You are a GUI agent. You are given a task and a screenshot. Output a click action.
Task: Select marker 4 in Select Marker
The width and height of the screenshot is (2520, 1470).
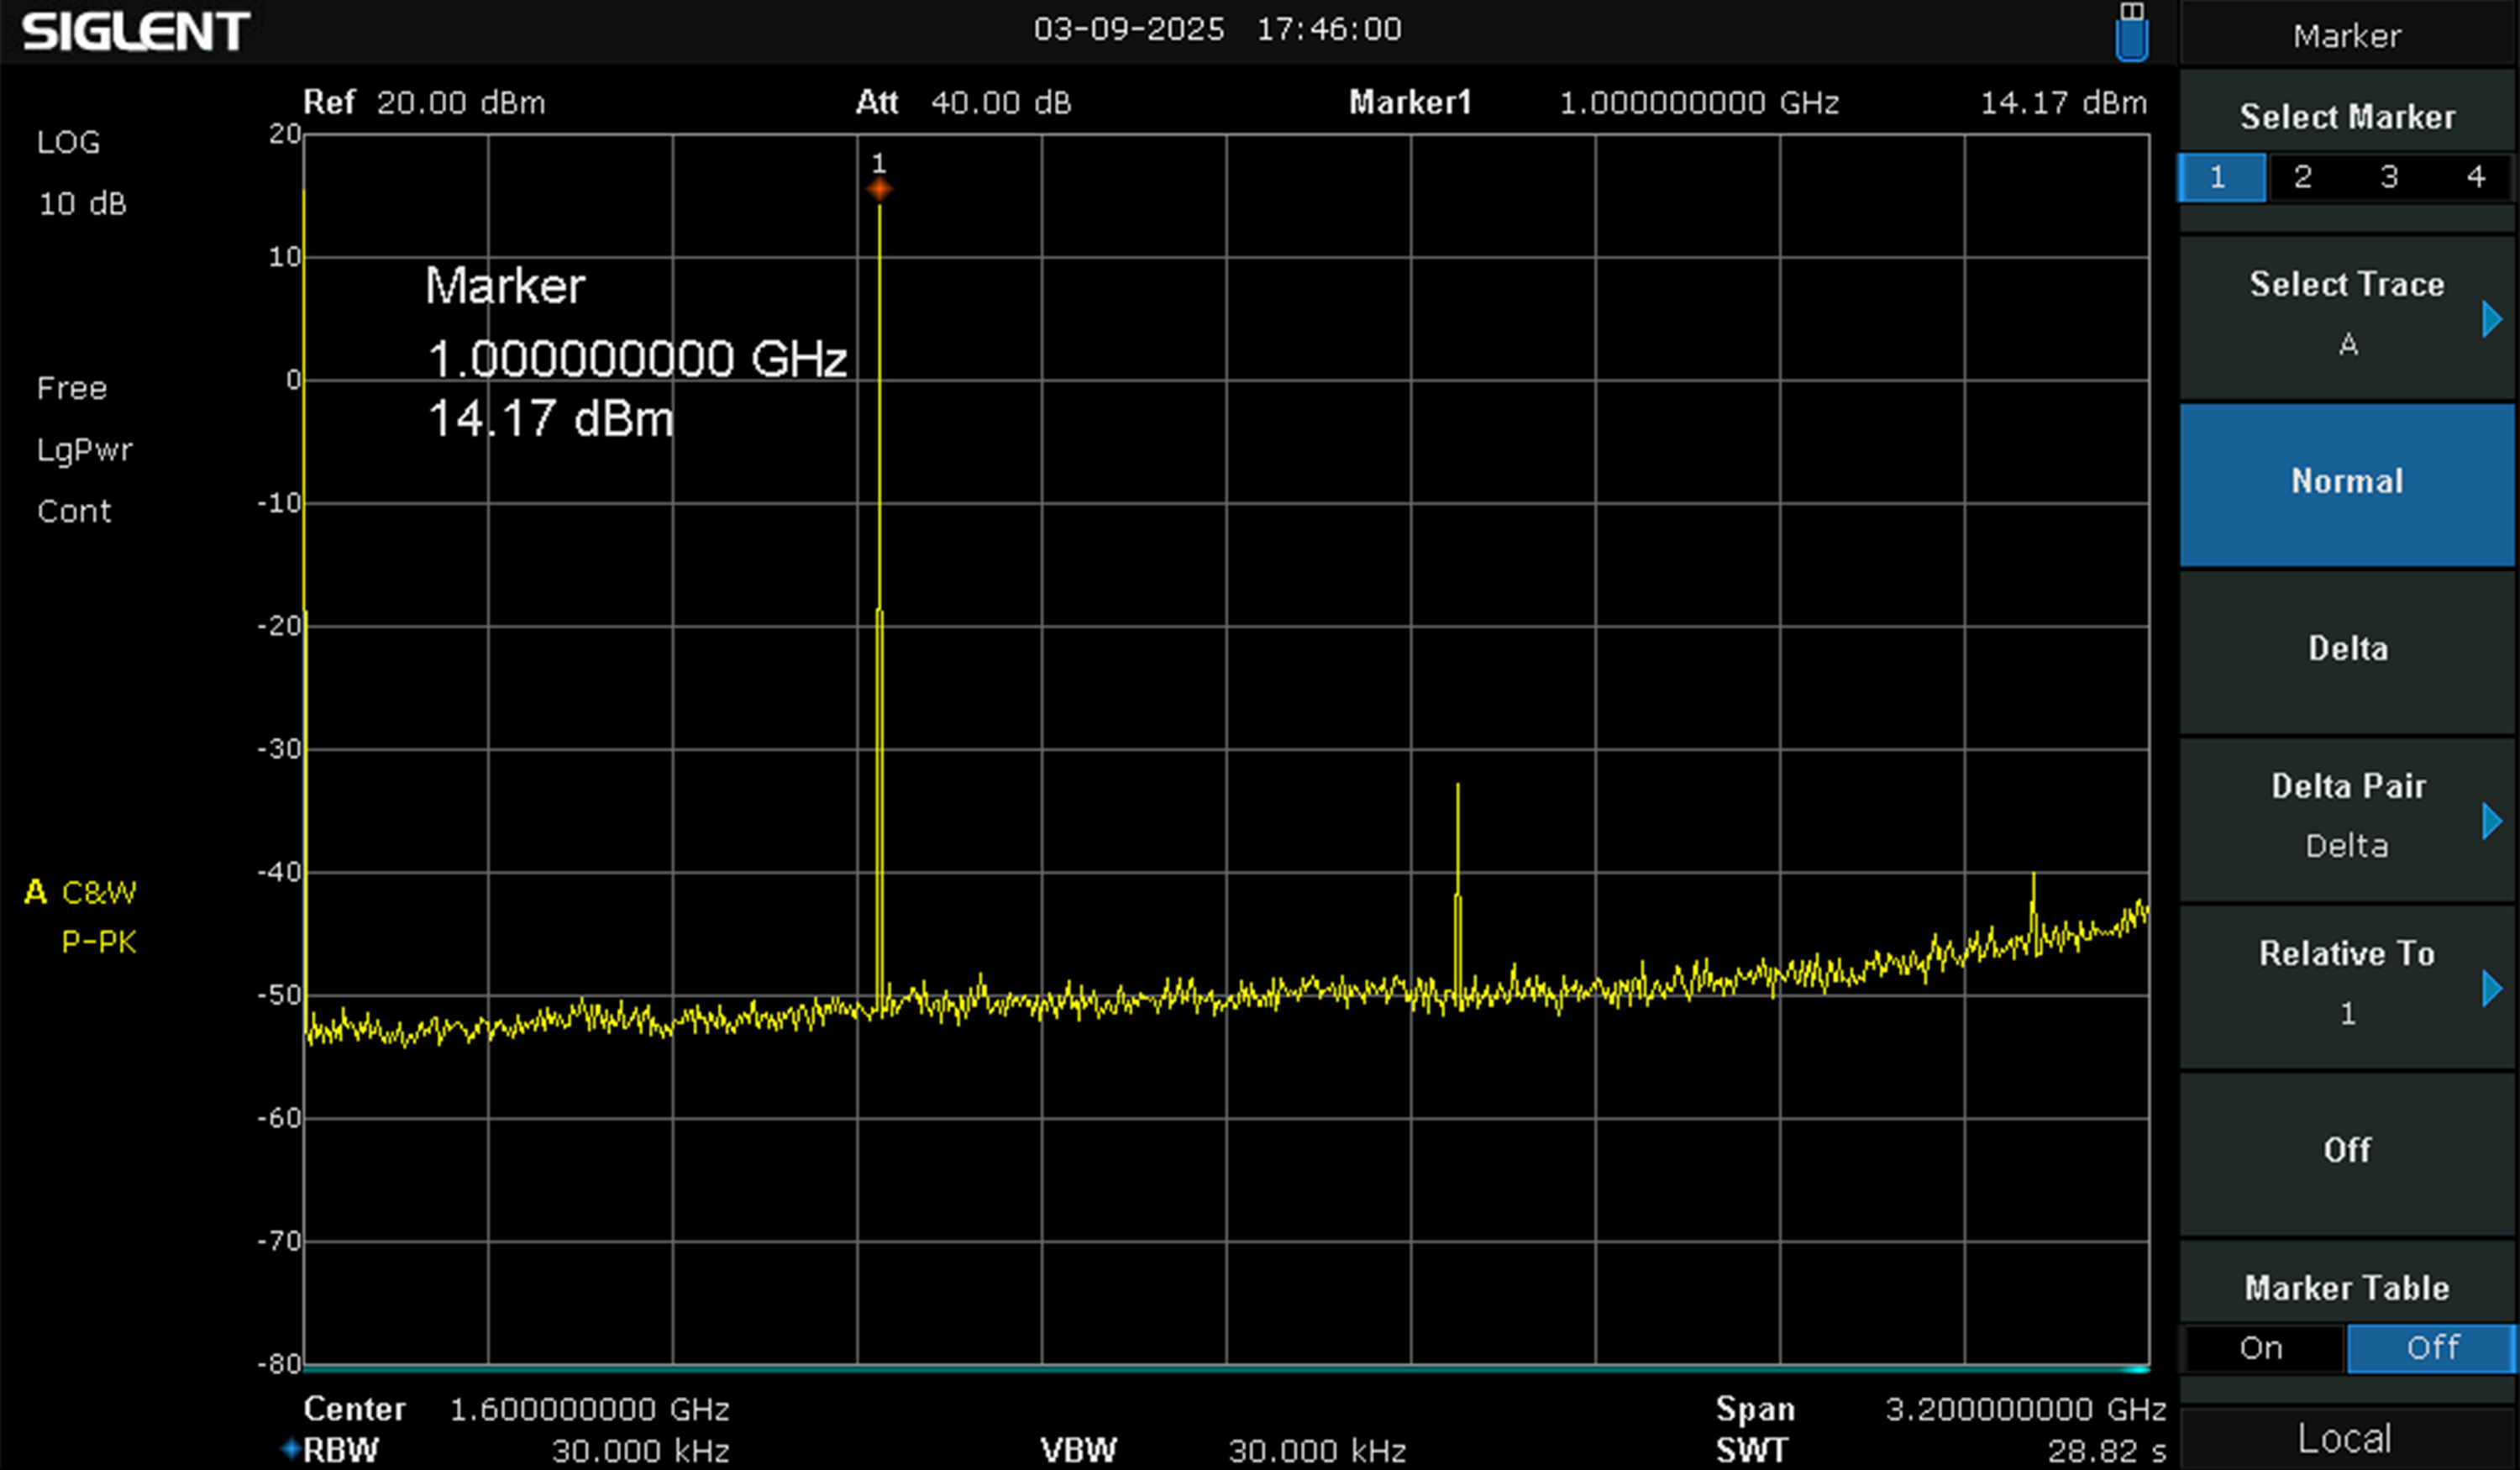tap(2476, 177)
